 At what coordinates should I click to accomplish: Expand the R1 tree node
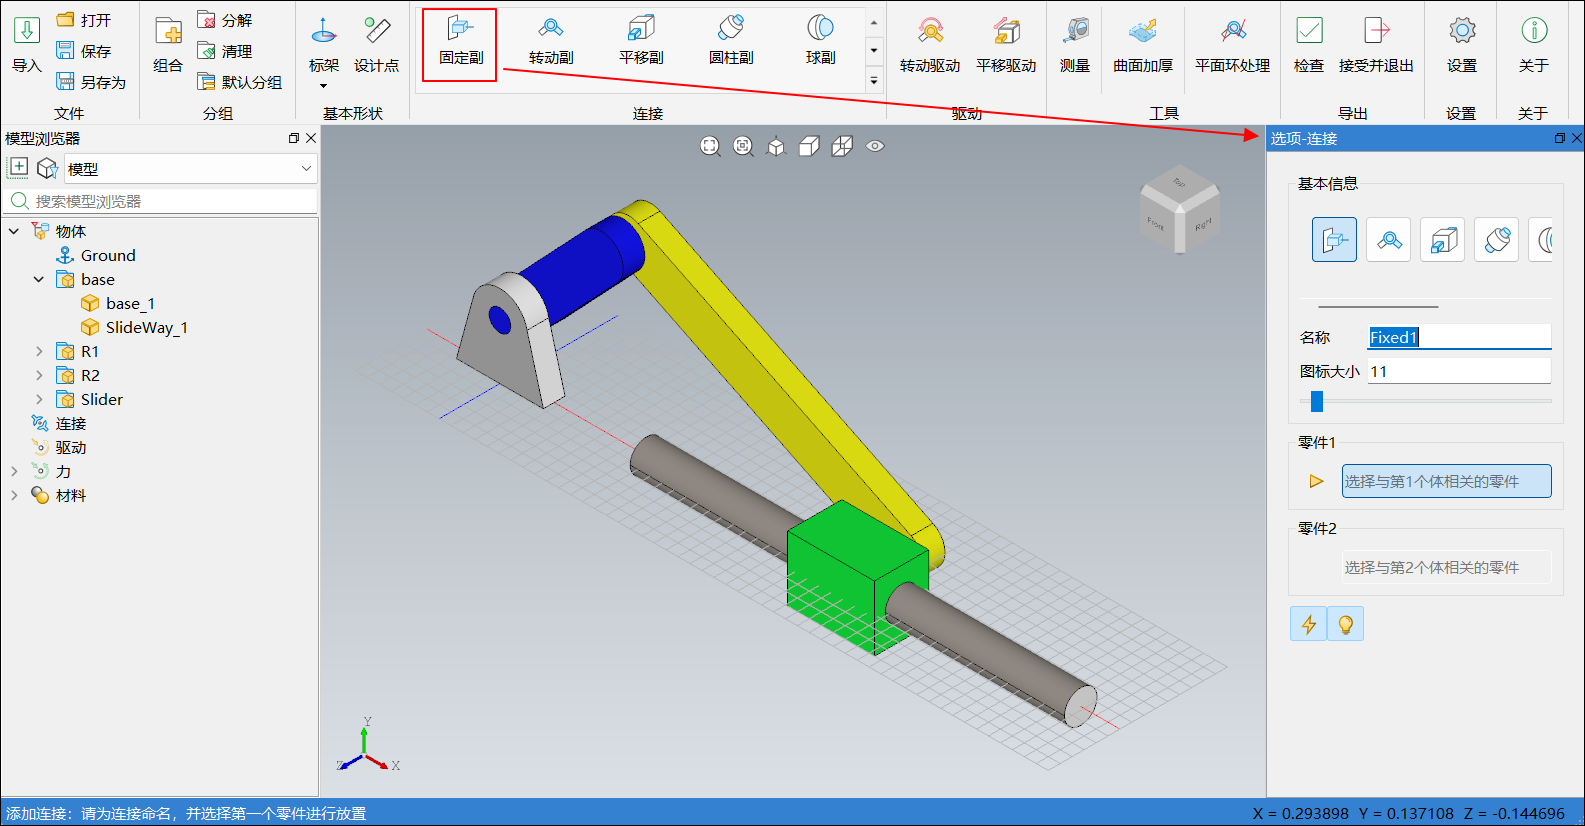[x=39, y=351]
